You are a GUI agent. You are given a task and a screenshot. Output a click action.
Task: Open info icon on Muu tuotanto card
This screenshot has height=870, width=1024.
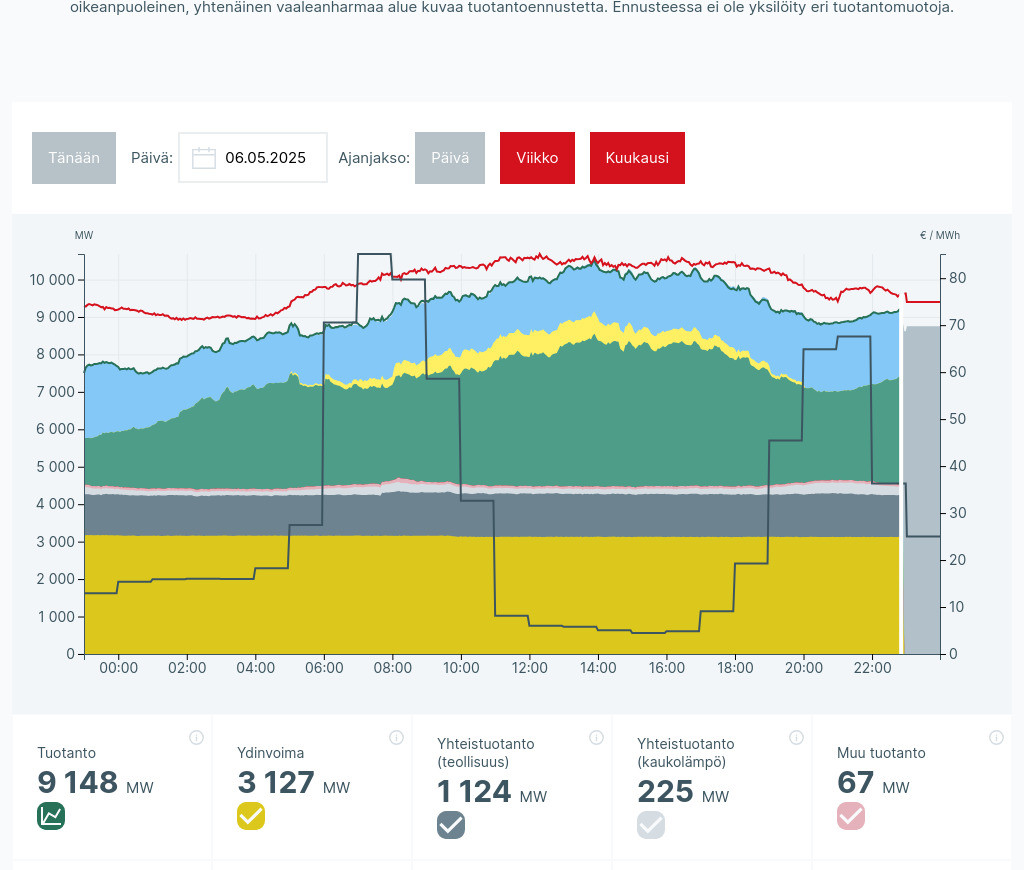pos(996,738)
